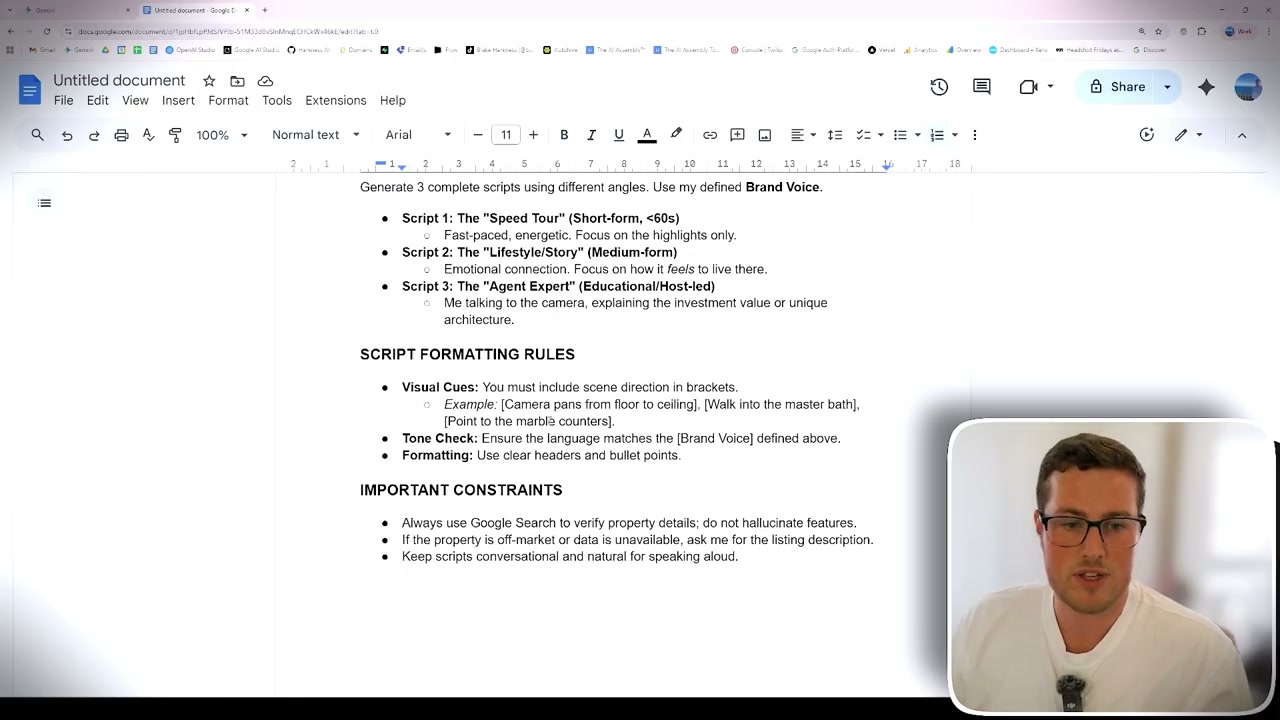The width and height of the screenshot is (1280, 720).
Task: Open the Edit menu
Action: point(97,101)
